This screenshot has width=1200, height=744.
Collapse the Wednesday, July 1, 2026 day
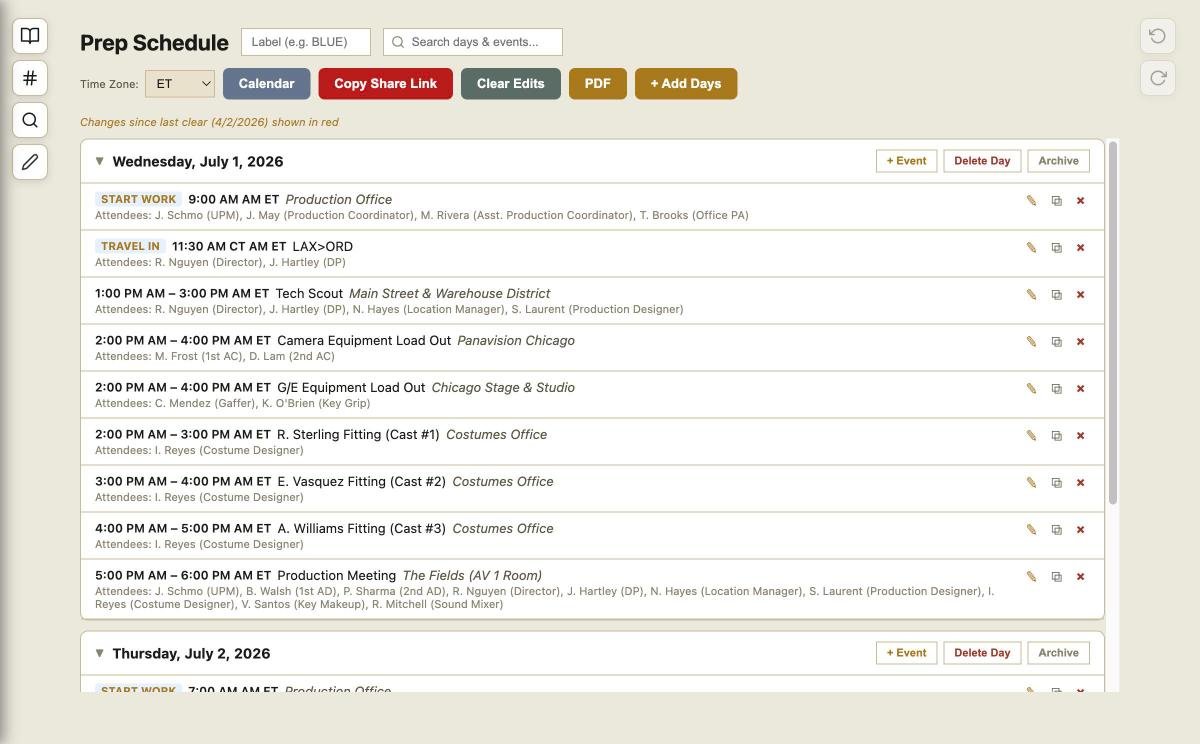click(99, 161)
